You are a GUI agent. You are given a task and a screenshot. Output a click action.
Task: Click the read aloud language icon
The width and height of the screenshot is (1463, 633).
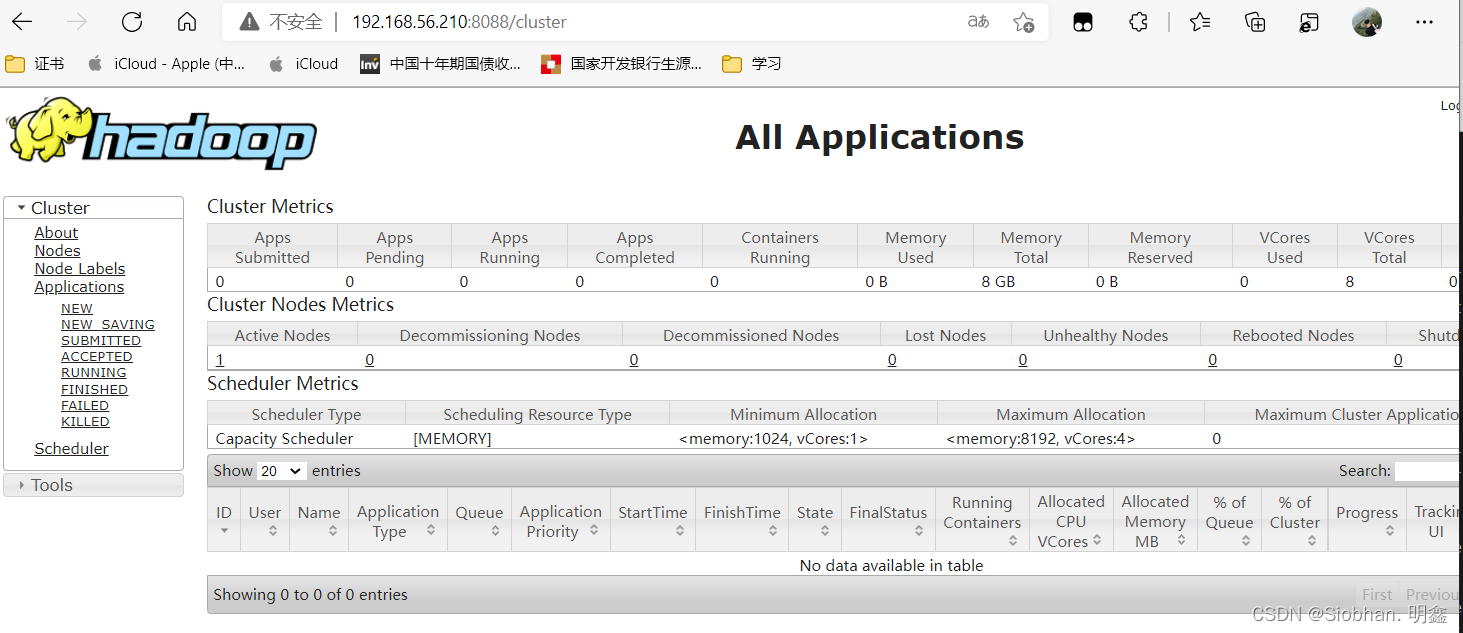978,22
